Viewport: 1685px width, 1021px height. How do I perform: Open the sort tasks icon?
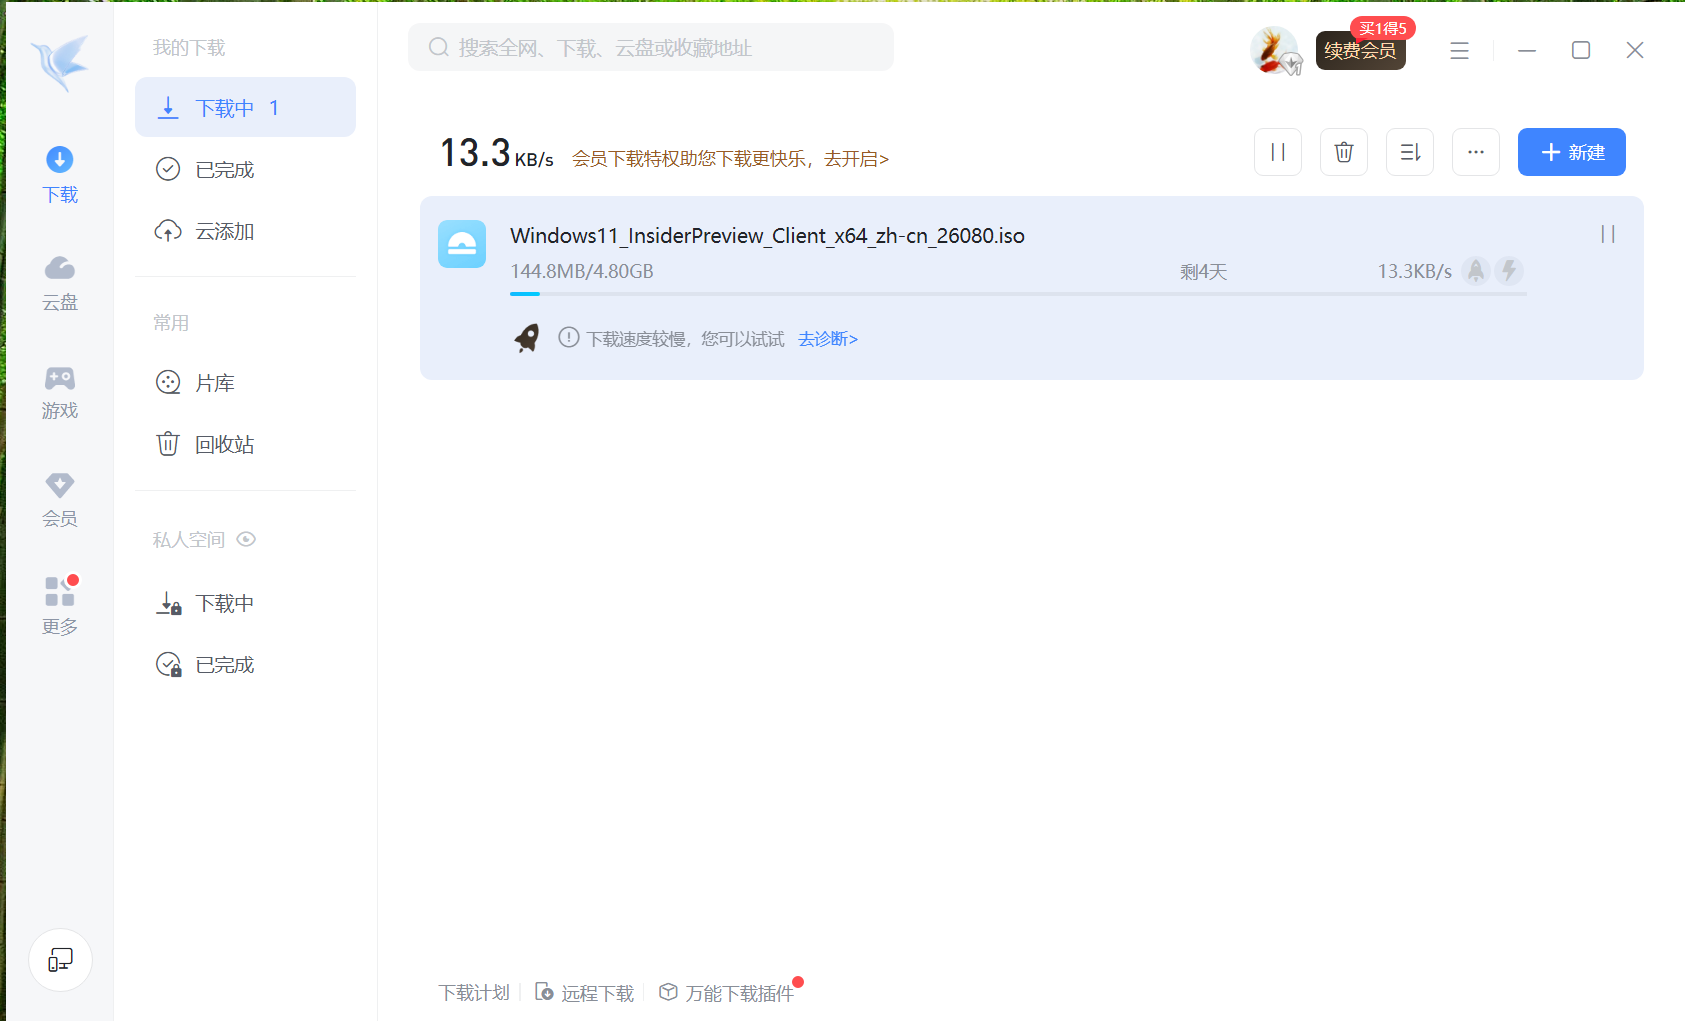tap(1409, 152)
